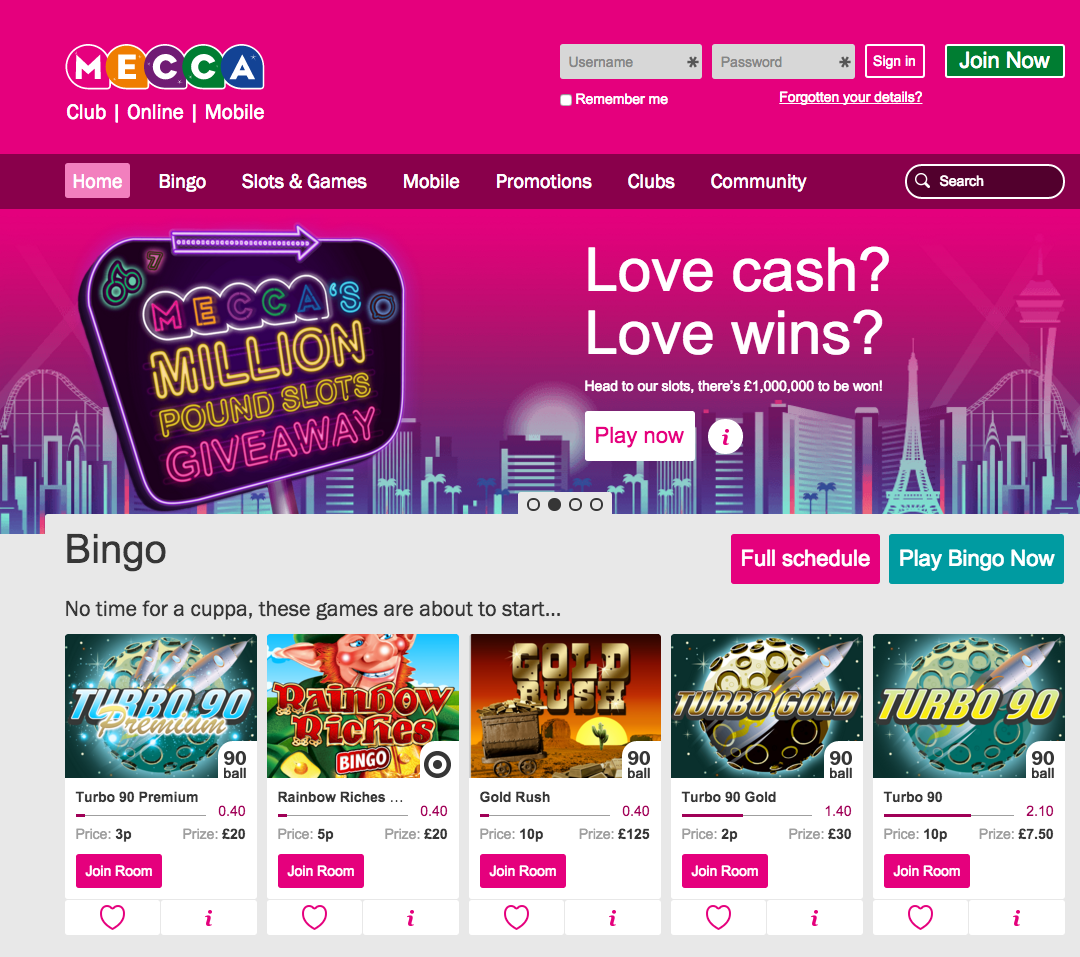This screenshot has height=957, width=1080.
Task: Open info icon for Gold Rush game
Action: pyautogui.click(x=612, y=918)
